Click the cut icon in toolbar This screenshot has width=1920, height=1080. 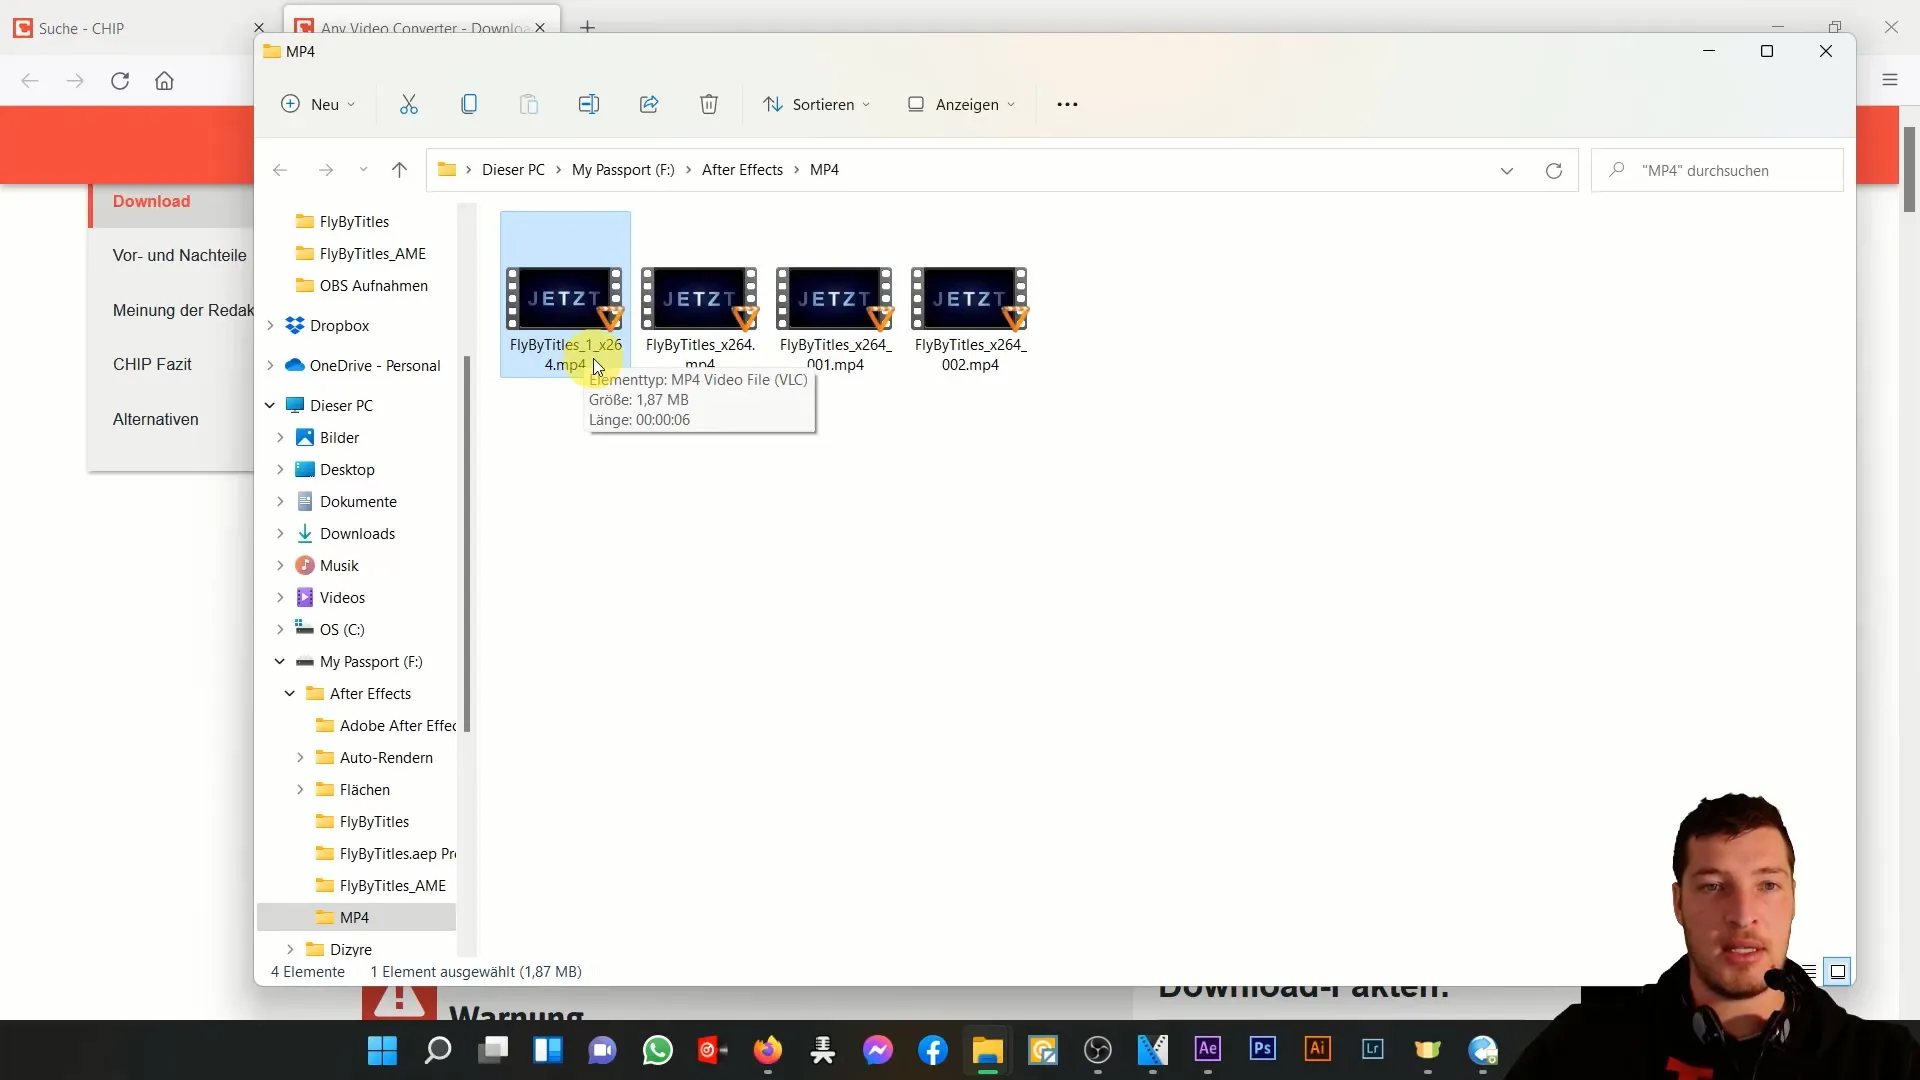[x=409, y=104]
